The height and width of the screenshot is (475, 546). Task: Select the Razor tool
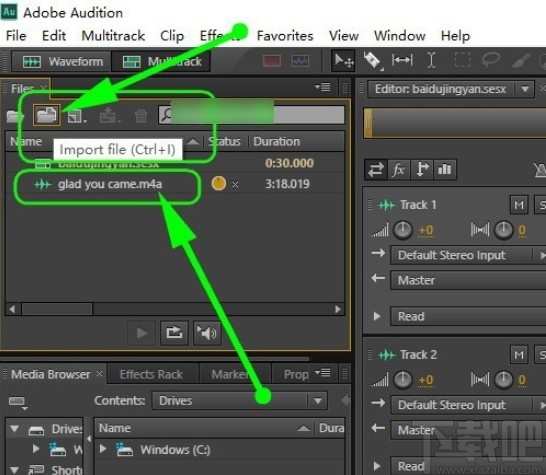point(372,61)
